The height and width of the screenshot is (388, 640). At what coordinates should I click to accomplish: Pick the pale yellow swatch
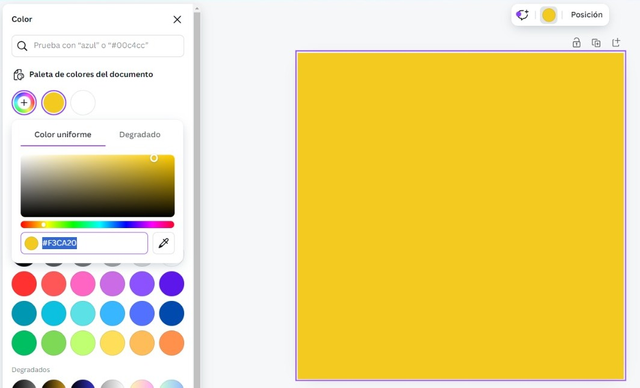pos(113,343)
